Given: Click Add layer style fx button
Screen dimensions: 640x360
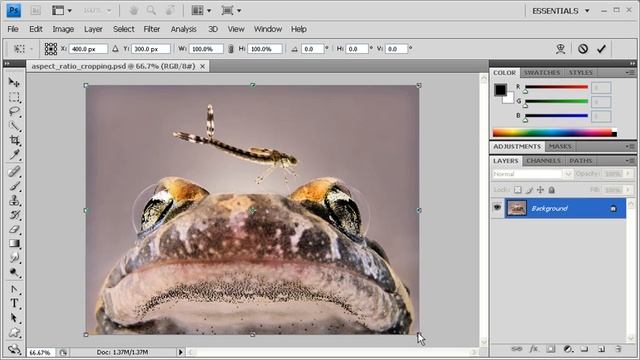Looking at the screenshot, I should click(x=533, y=349).
